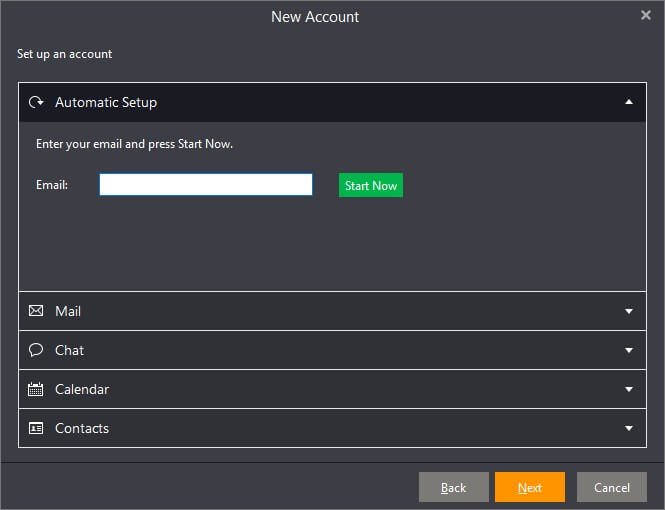The image size is (665, 510).
Task: Expand the Chat section arrow
Action: (629, 350)
